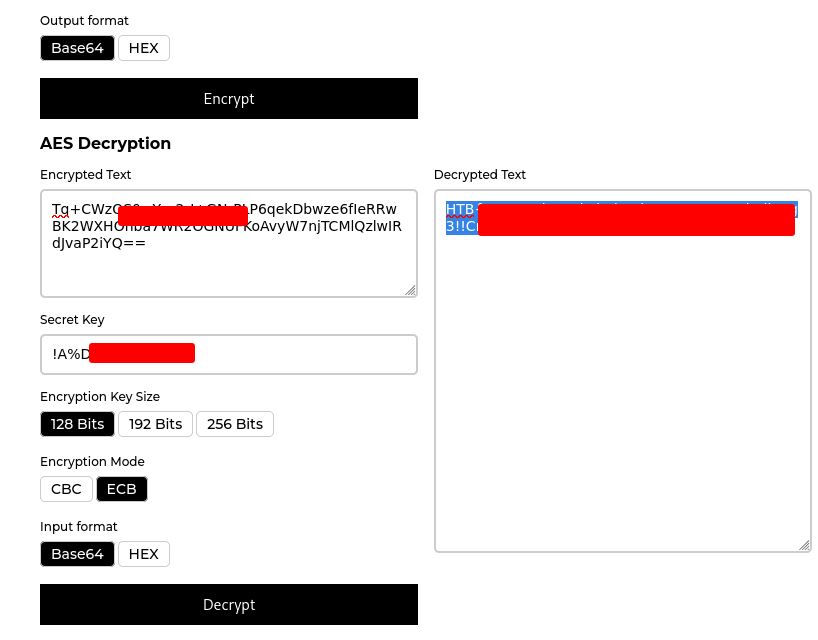Grab the Decrypted Text box resize handle
Screen dimensions: 818x640
click(x=804, y=545)
